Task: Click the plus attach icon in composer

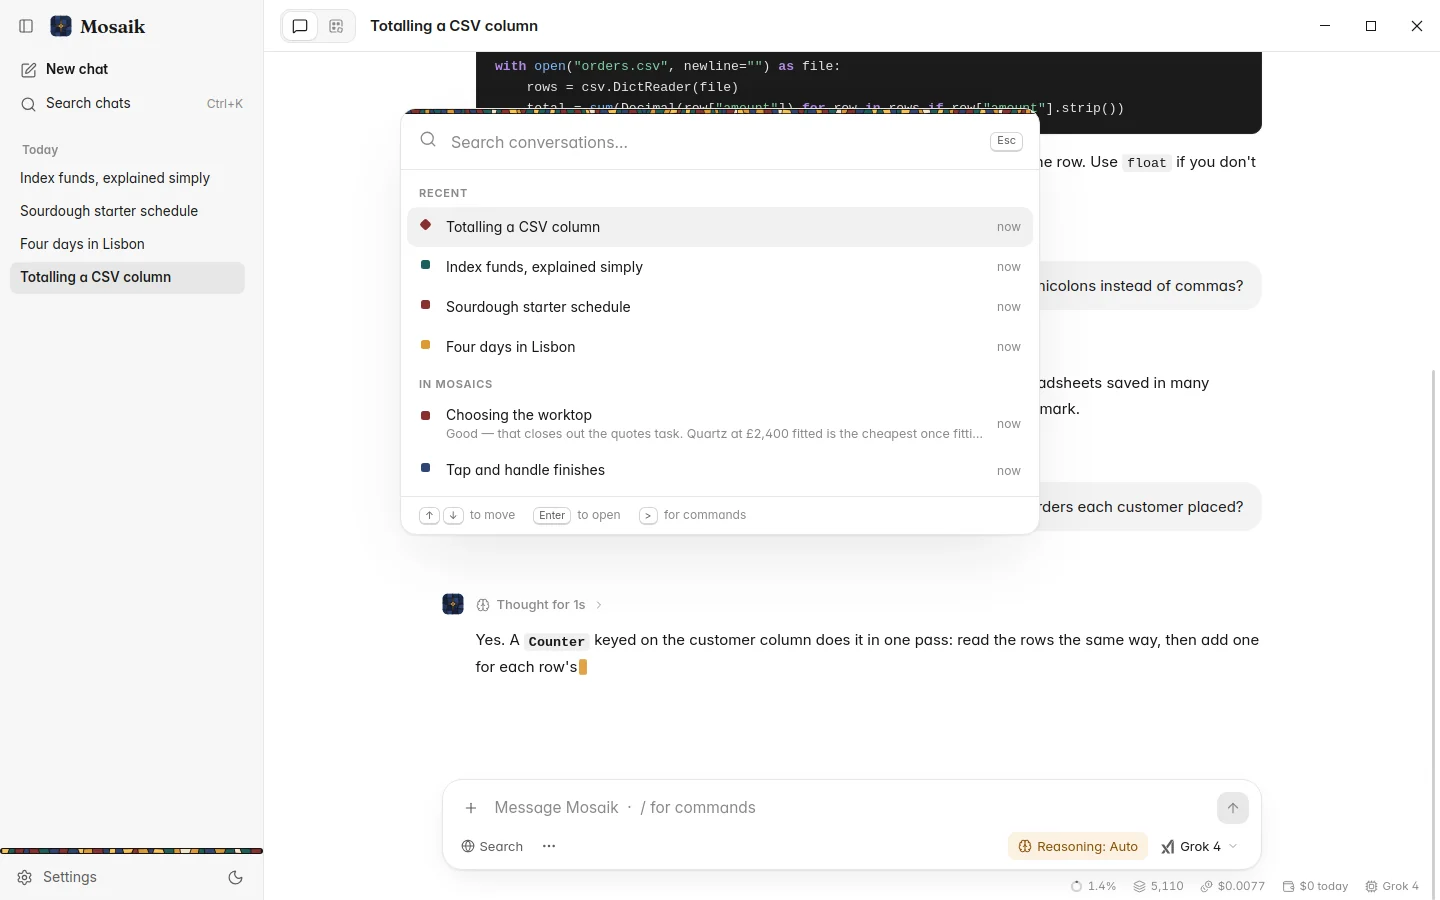Action: pyautogui.click(x=471, y=808)
